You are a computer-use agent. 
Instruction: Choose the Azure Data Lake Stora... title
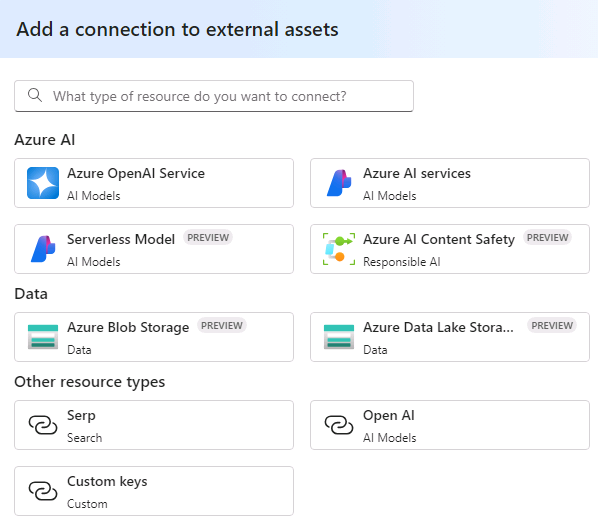coord(438,328)
